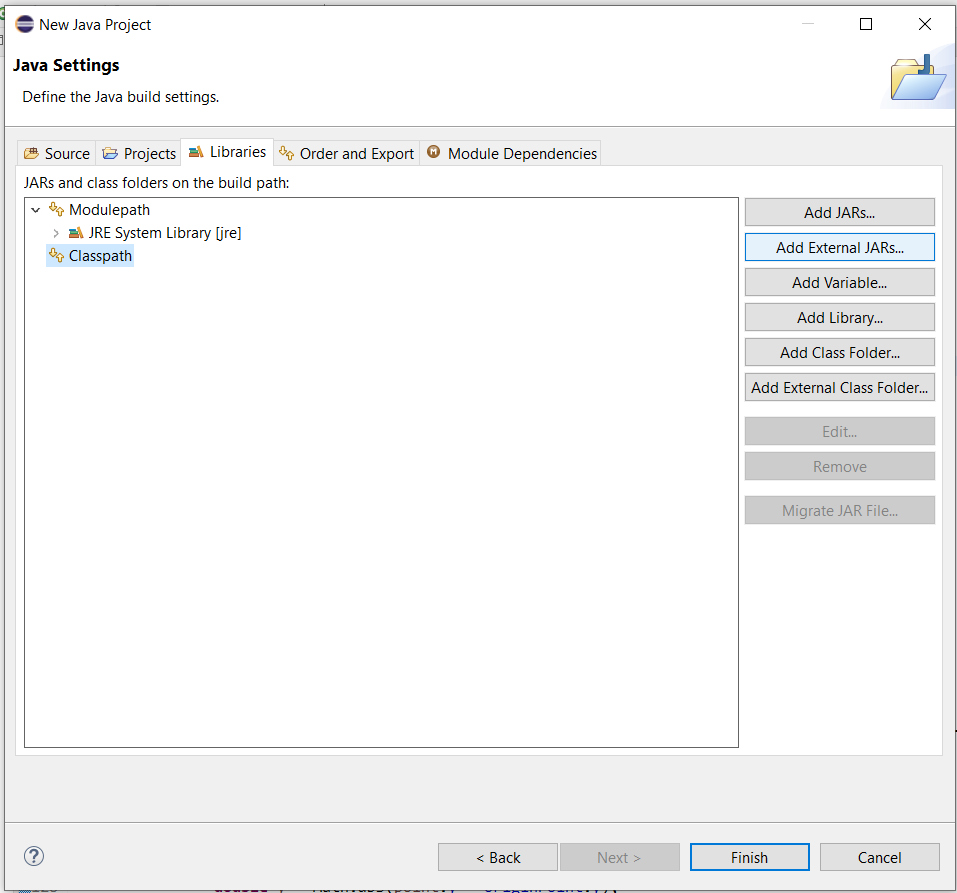Image resolution: width=957 pixels, height=893 pixels.
Task: Click the Source tab folder icon
Action: 32,154
